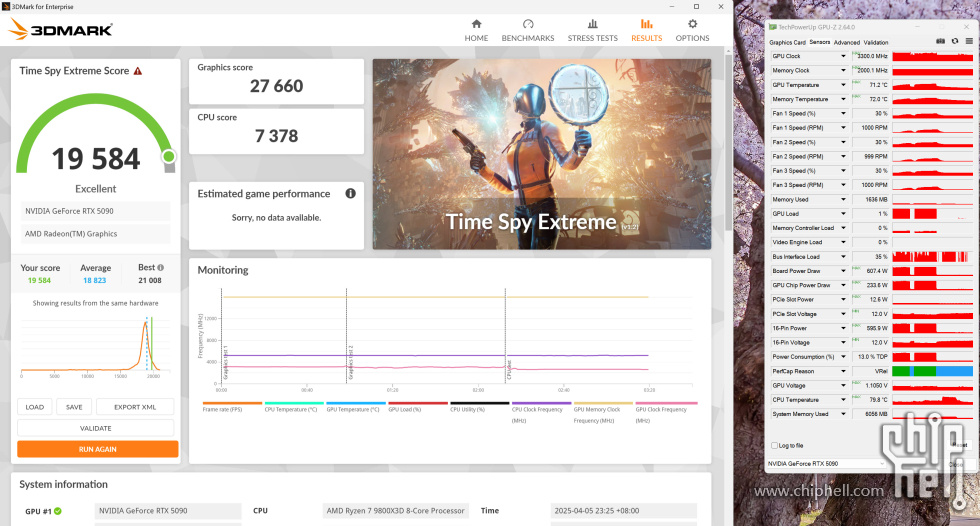
Task: Click the 3DMark results vertical scrollbar
Action: pos(728,144)
